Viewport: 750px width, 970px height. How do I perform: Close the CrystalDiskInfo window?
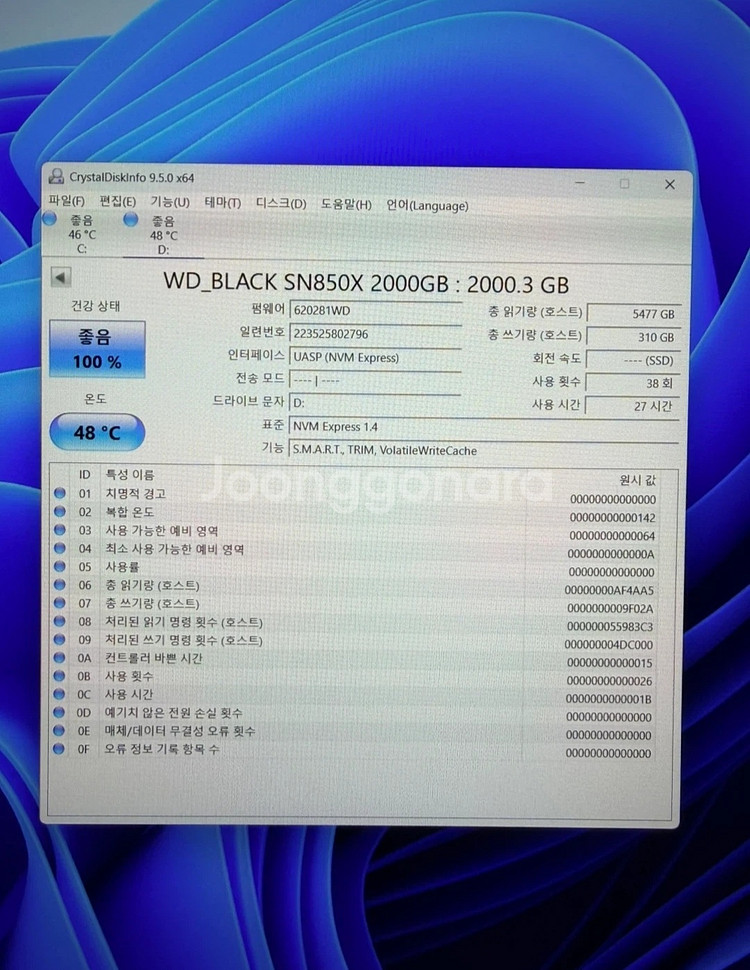tap(670, 184)
